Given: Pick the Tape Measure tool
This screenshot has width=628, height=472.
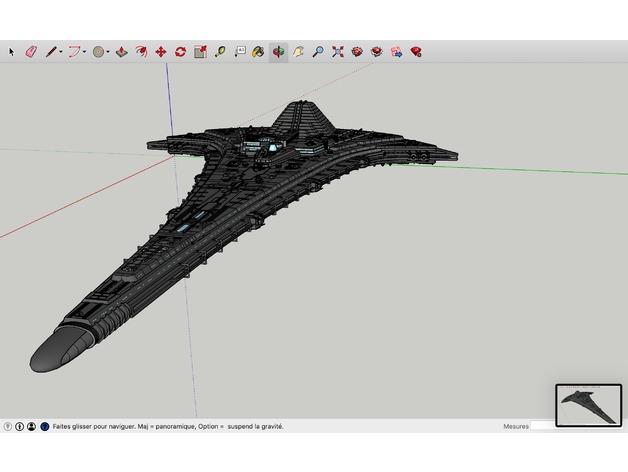Looking at the screenshot, I should pos(220,52).
